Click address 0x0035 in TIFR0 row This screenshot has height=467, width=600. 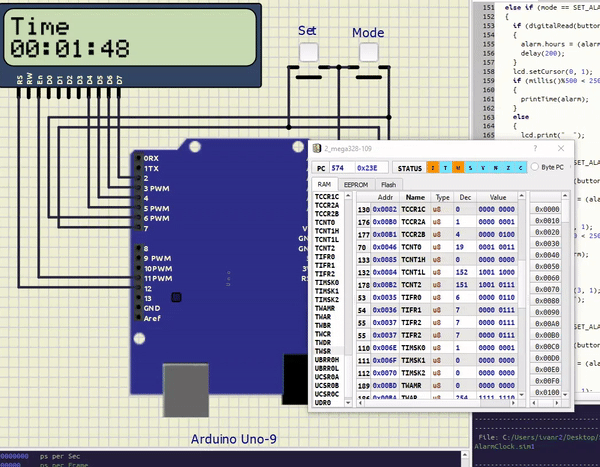(385, 297)
